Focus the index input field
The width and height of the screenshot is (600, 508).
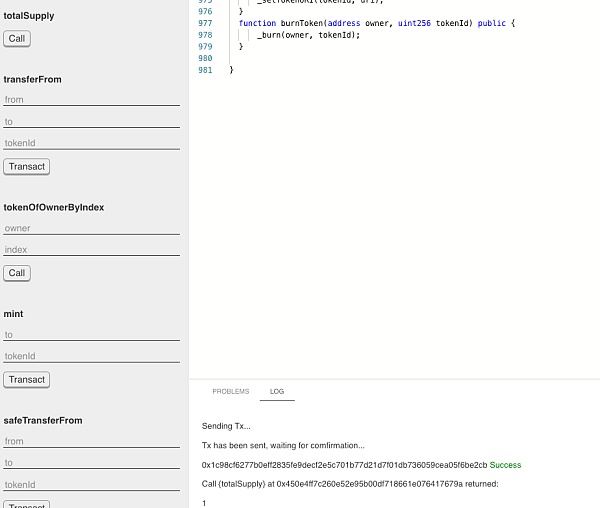pos(91,250)
